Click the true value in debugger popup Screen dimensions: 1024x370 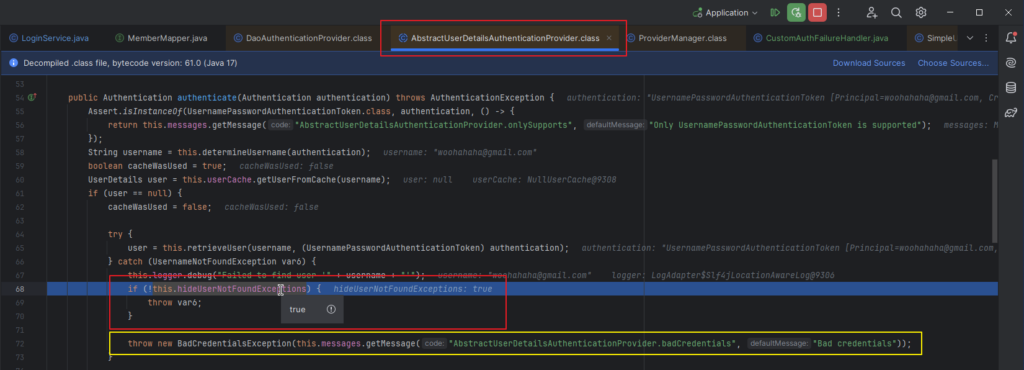(x=297, y=309)
